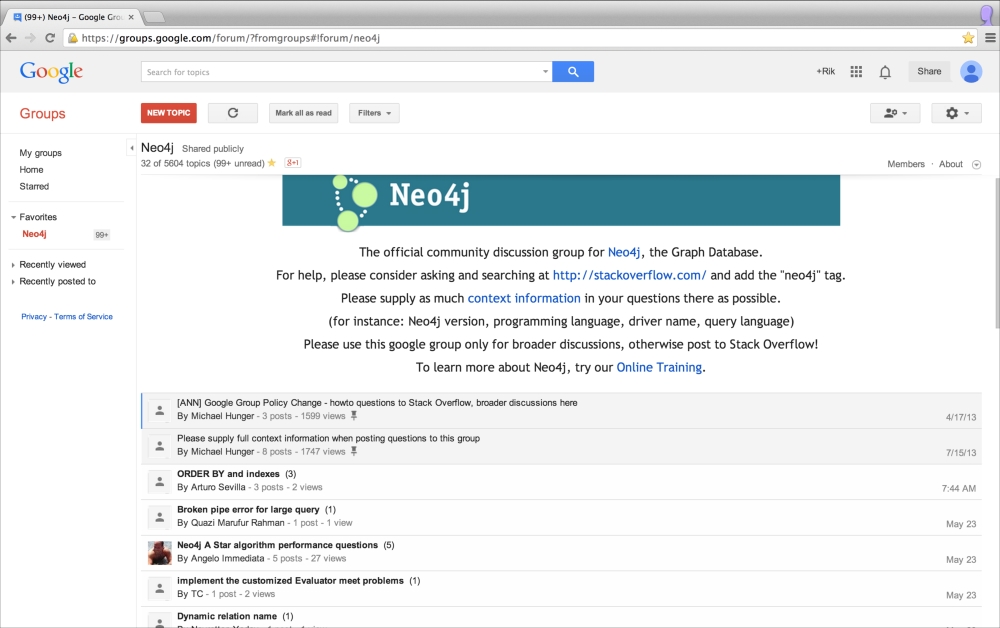Click avatar icon beside ORDER BY and indexes
Screen dimensions: 1000x628
[159, 481]
